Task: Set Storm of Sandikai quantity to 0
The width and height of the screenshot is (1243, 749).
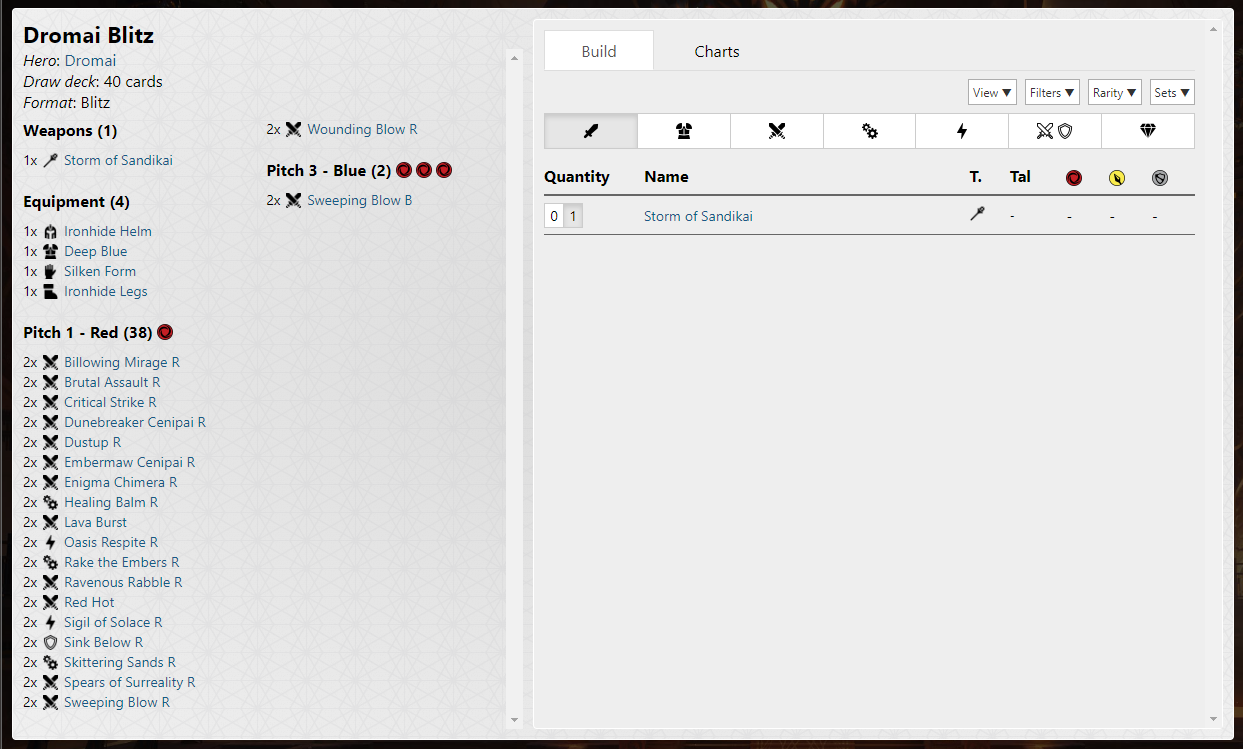Action: (x=554, y=216)
